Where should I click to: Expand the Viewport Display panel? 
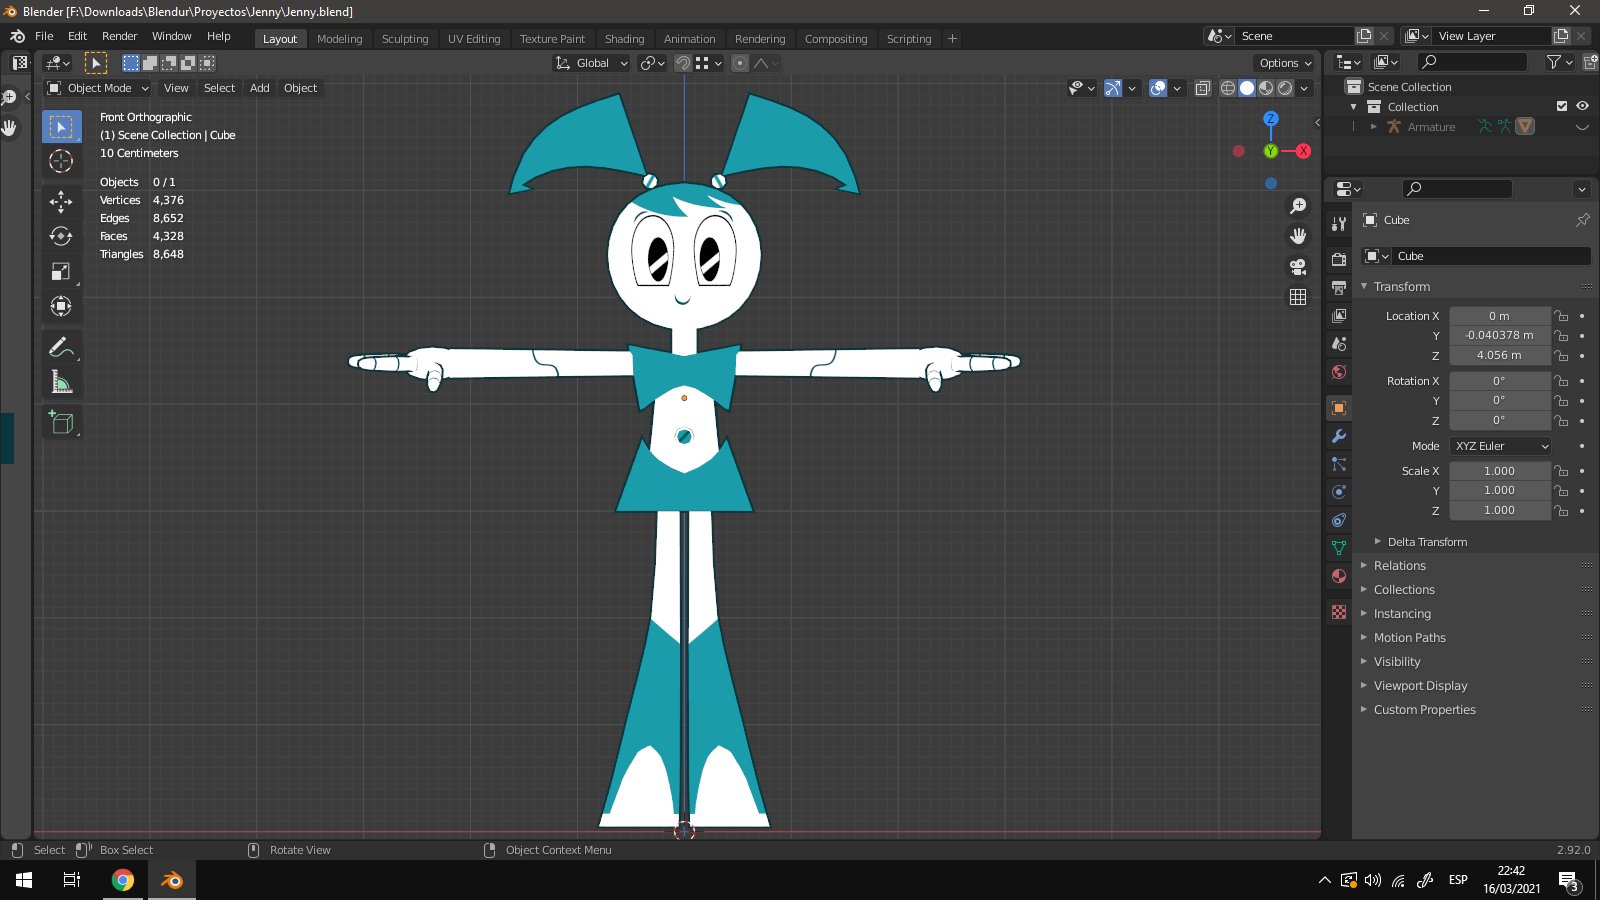click(x=1364, y=686)
